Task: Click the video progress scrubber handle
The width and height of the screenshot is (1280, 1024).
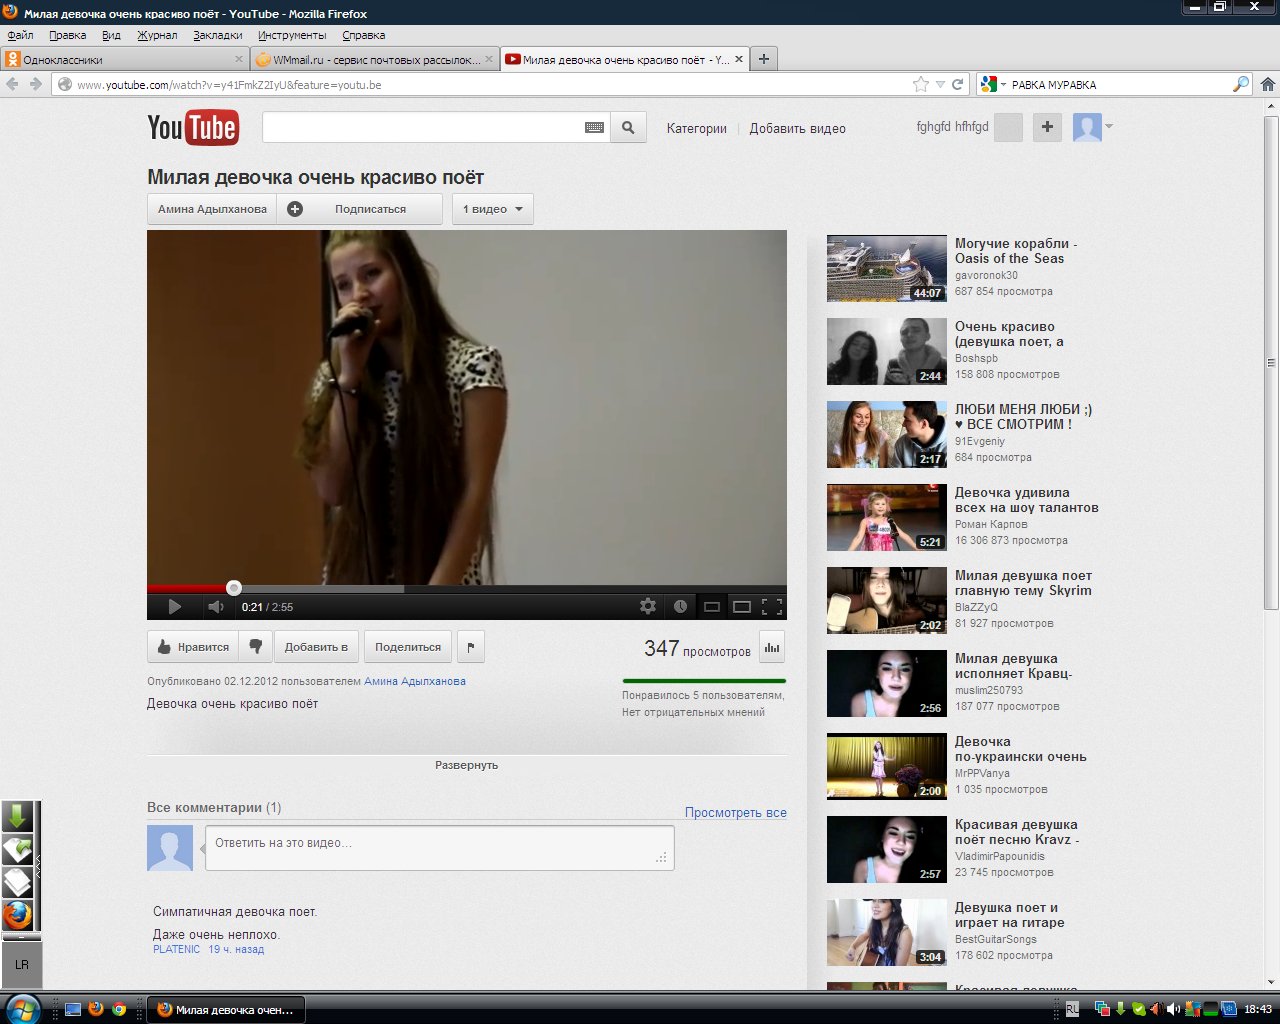Action: [233, 588]
